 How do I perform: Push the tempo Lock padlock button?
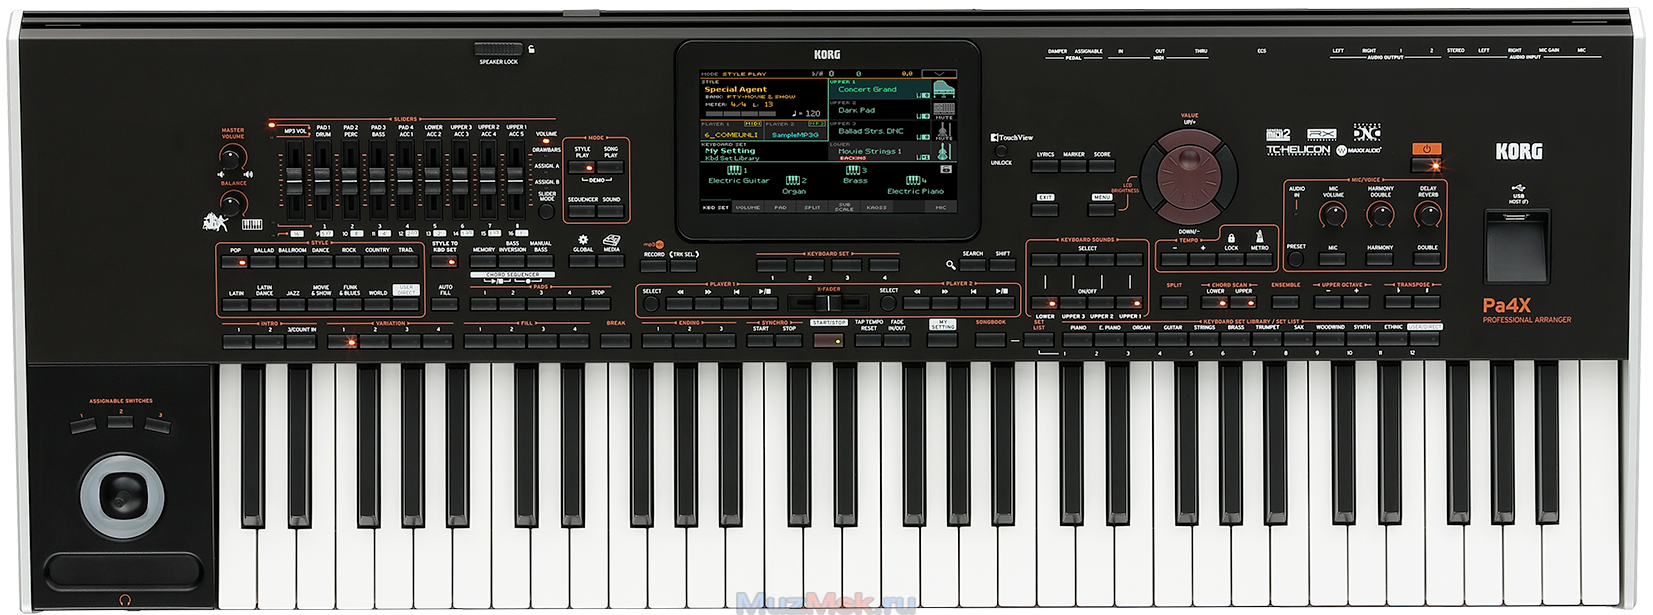[1231, 259]
